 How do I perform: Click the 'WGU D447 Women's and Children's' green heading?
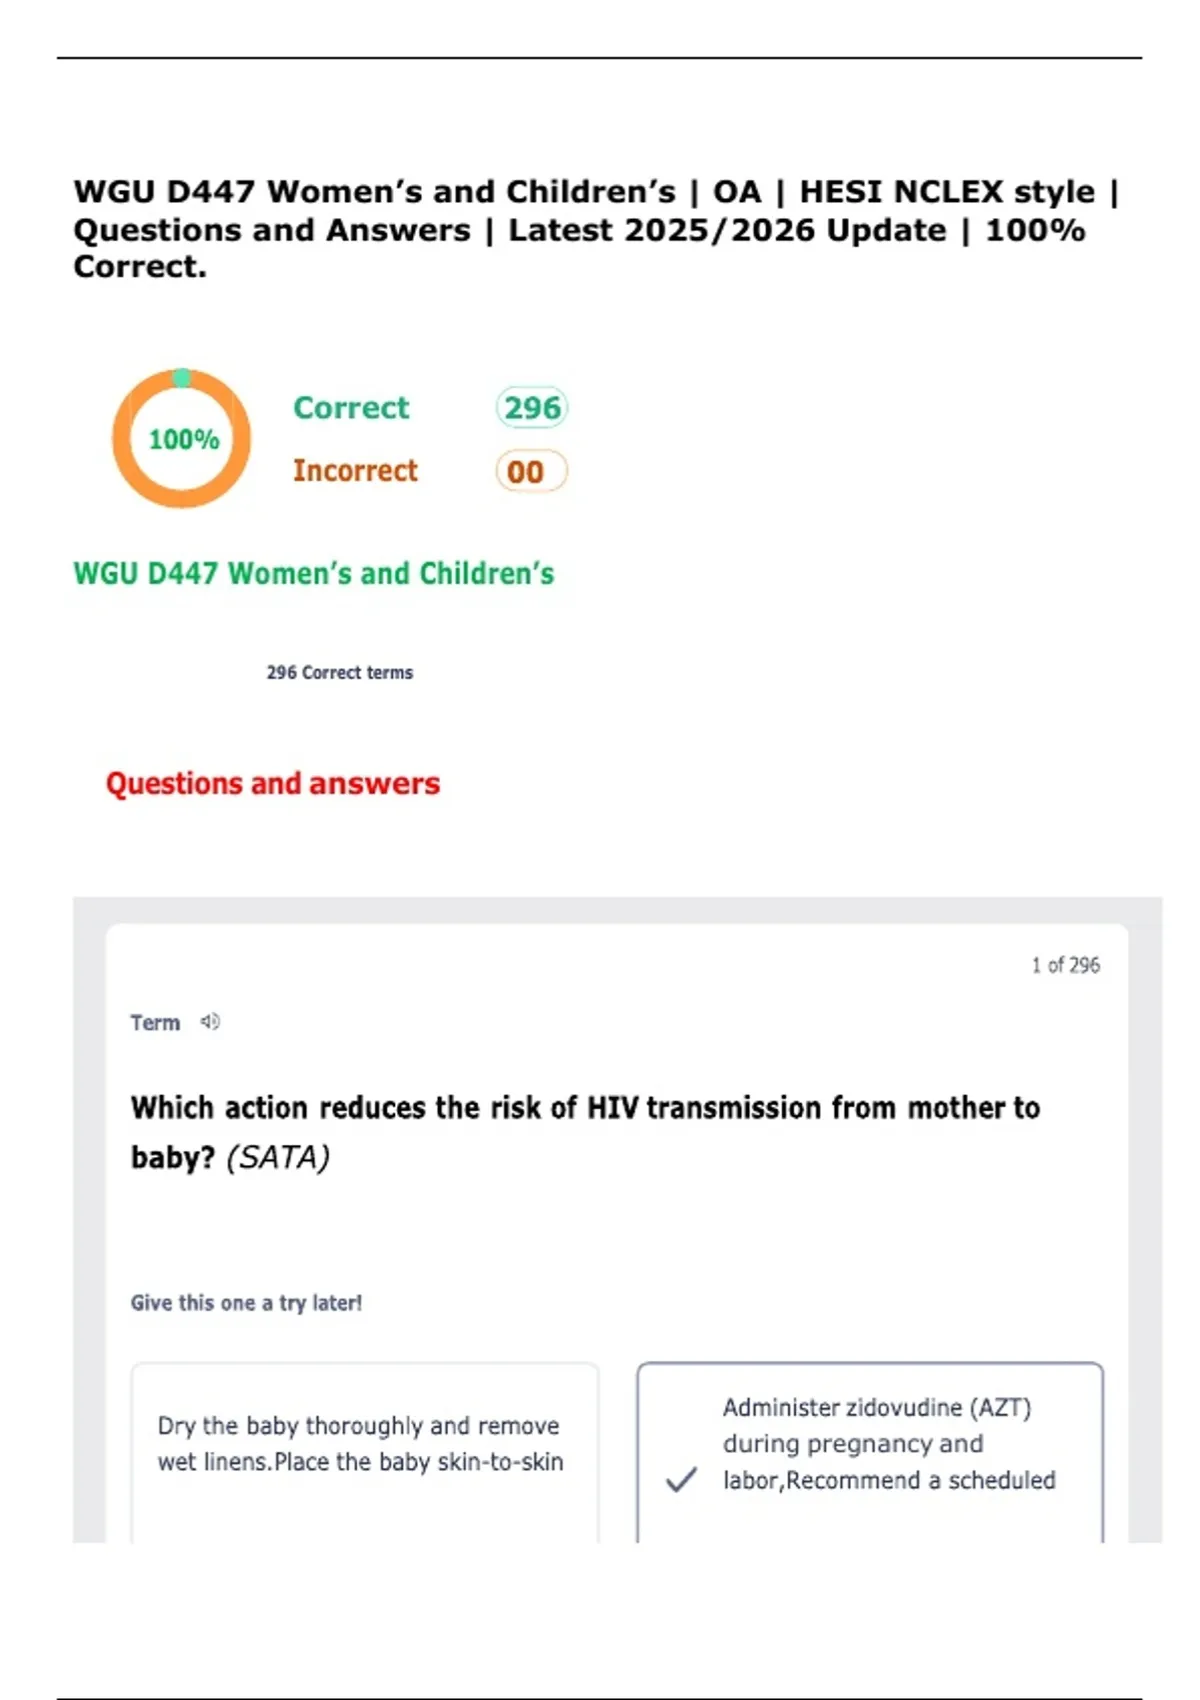(313, 573)
